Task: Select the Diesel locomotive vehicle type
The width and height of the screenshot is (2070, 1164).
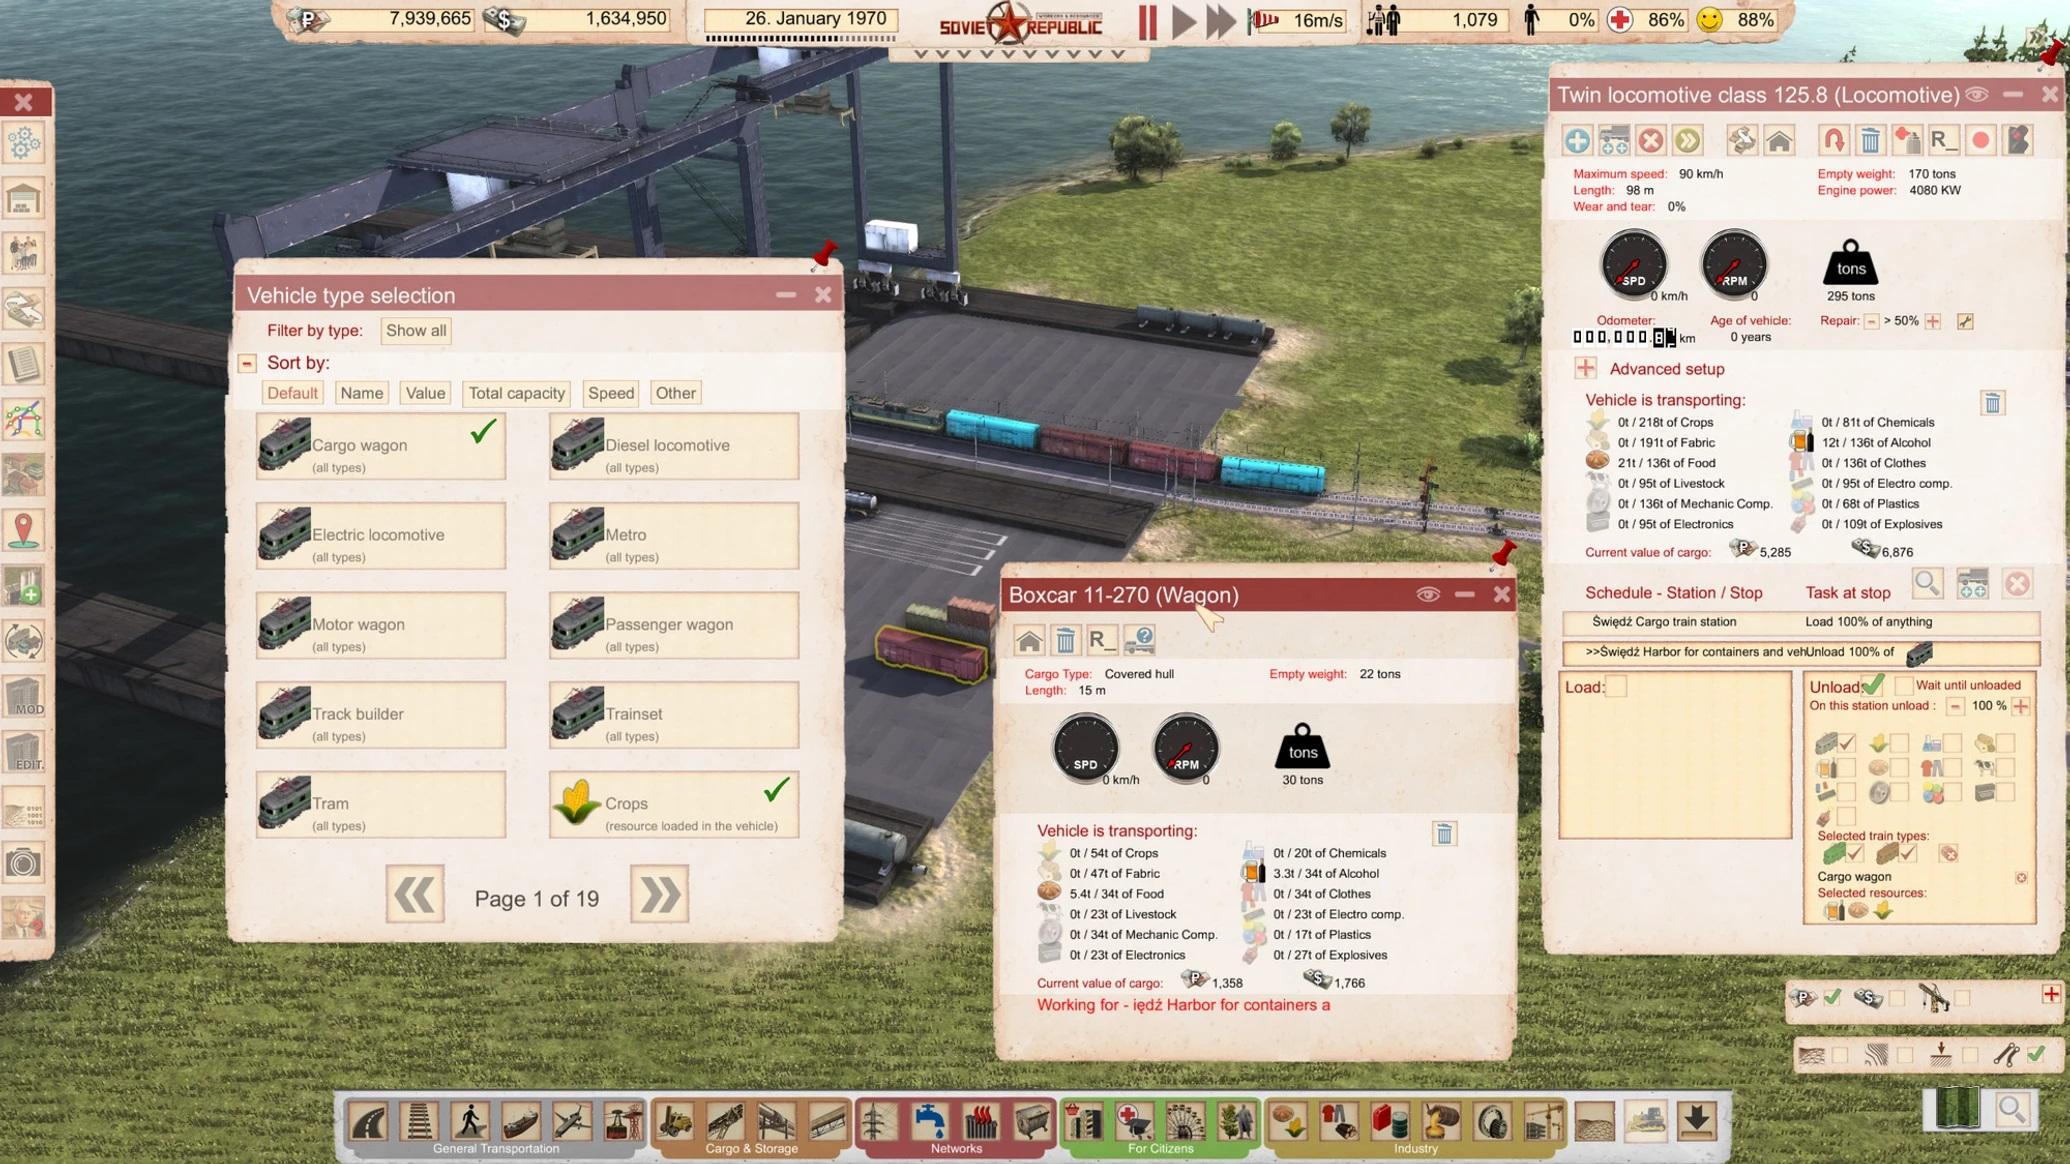Action: (673, 446)
